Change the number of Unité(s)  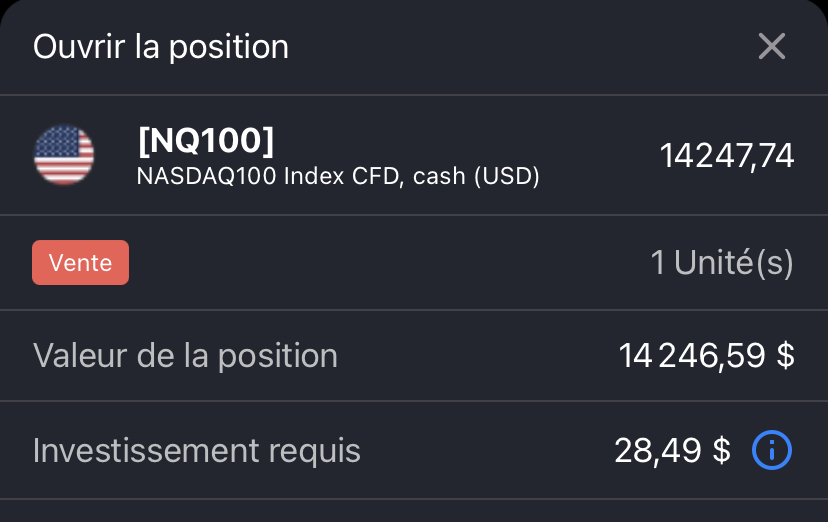[721, 263]
